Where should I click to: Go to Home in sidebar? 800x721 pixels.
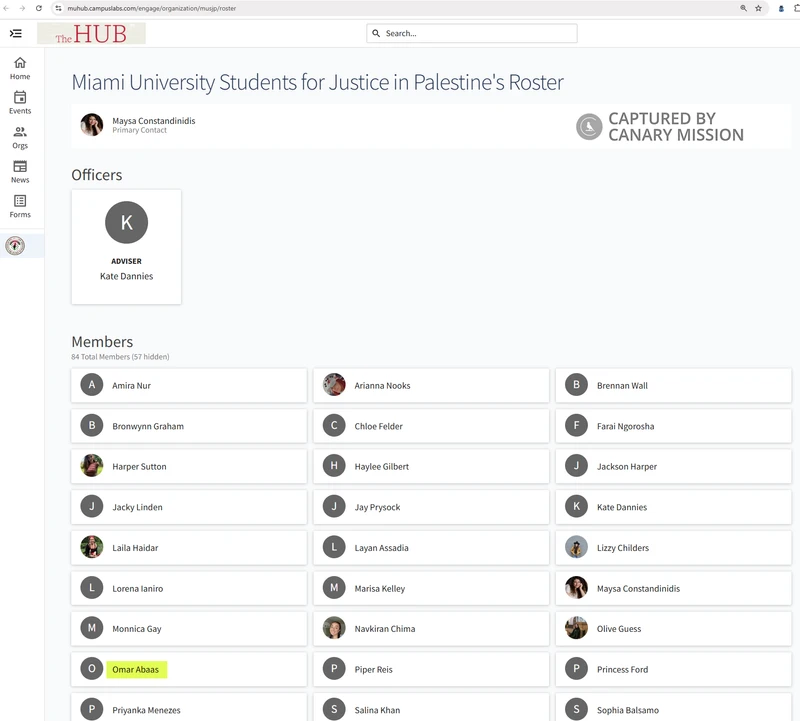tap(20, 68)
